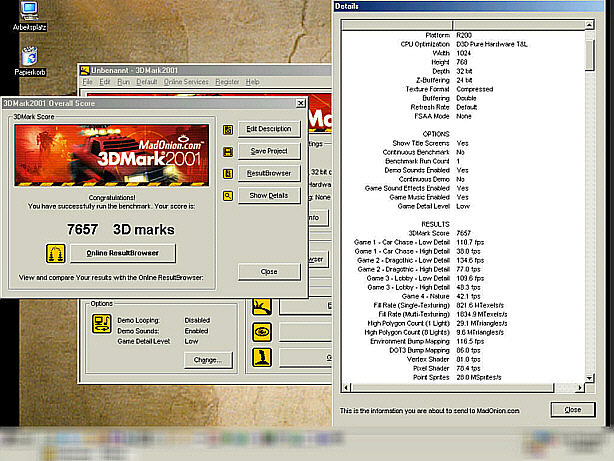Select the Platform R200 row
614x461 pixels.
(x=463, y=35)
